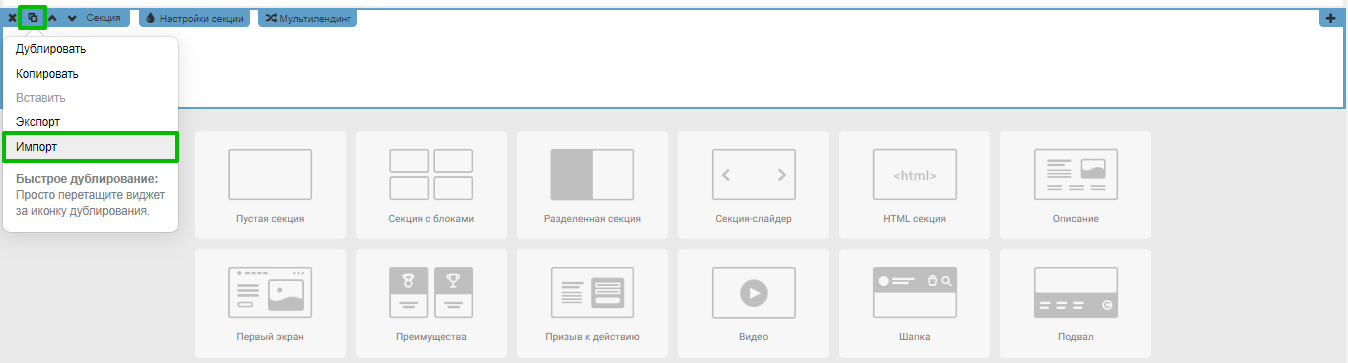Click the Секция label tab
The height and width of the screenshot is (363, 1348).
point(103,18)
